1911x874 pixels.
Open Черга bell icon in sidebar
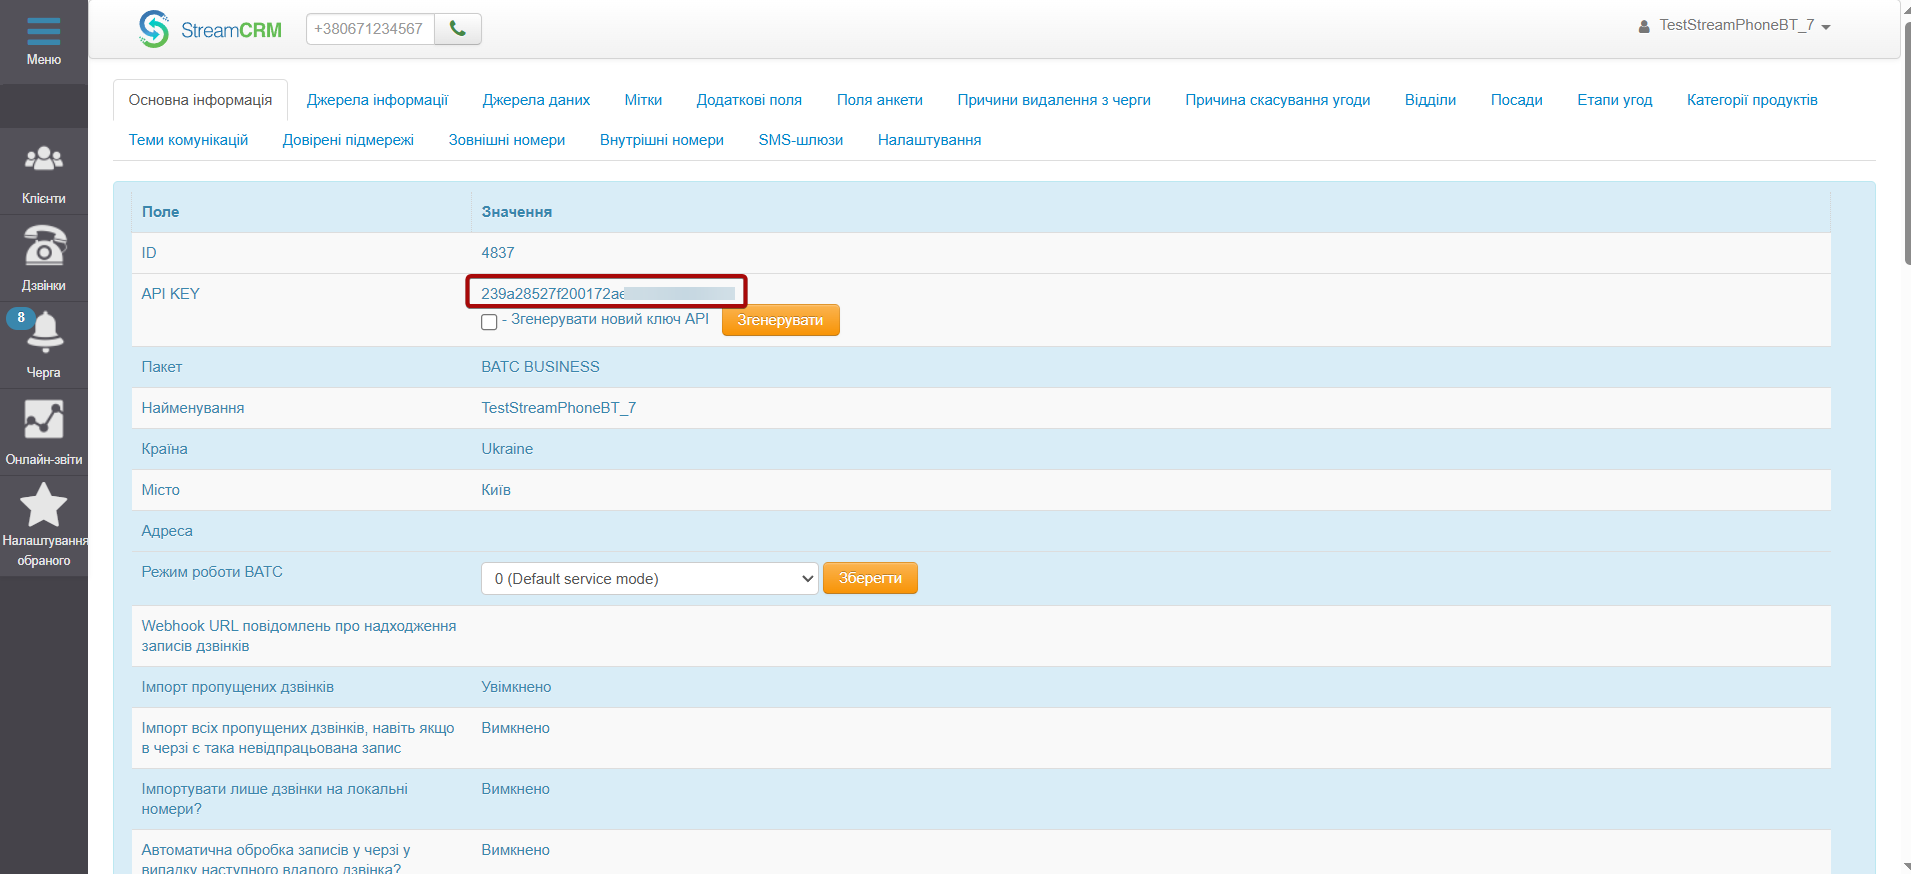click(x=44, y=345)
